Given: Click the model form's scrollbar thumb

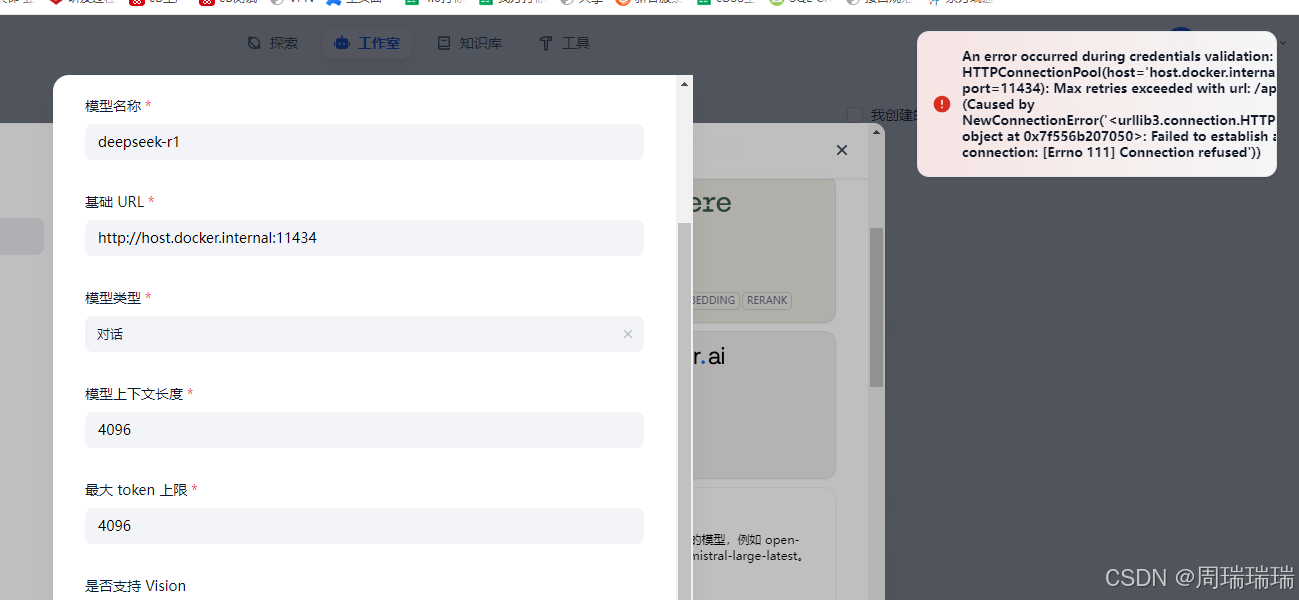Looking at the screenshot, I should (684, 410).
